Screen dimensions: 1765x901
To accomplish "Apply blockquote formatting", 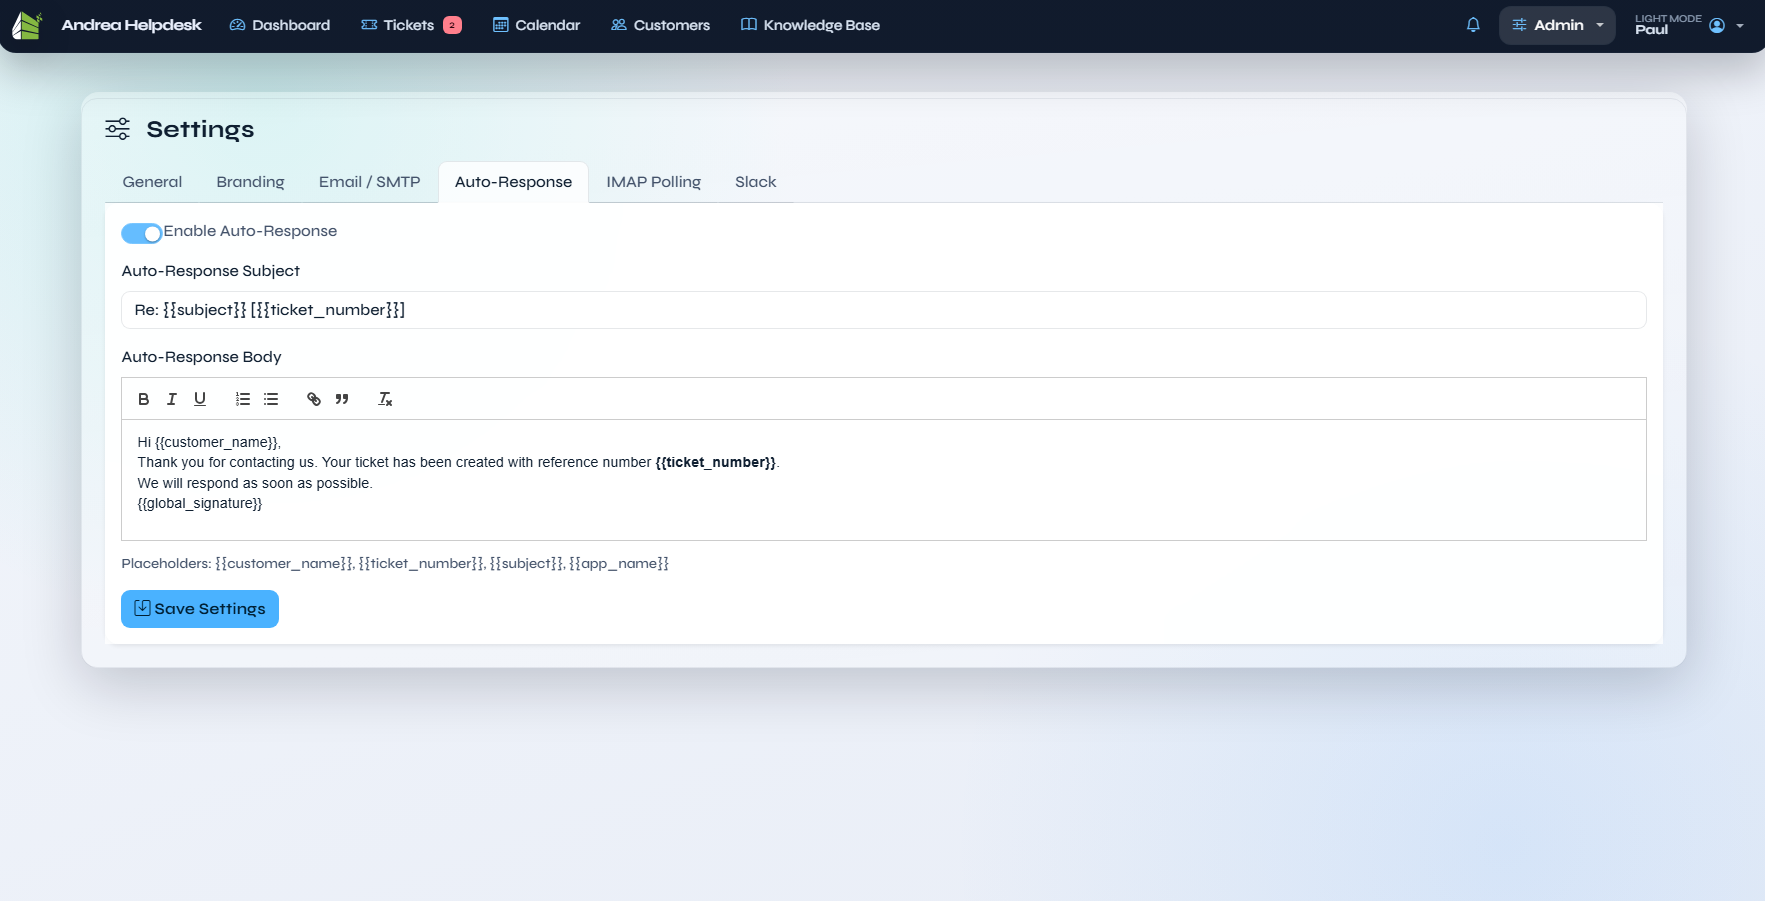I will [342, 399].
